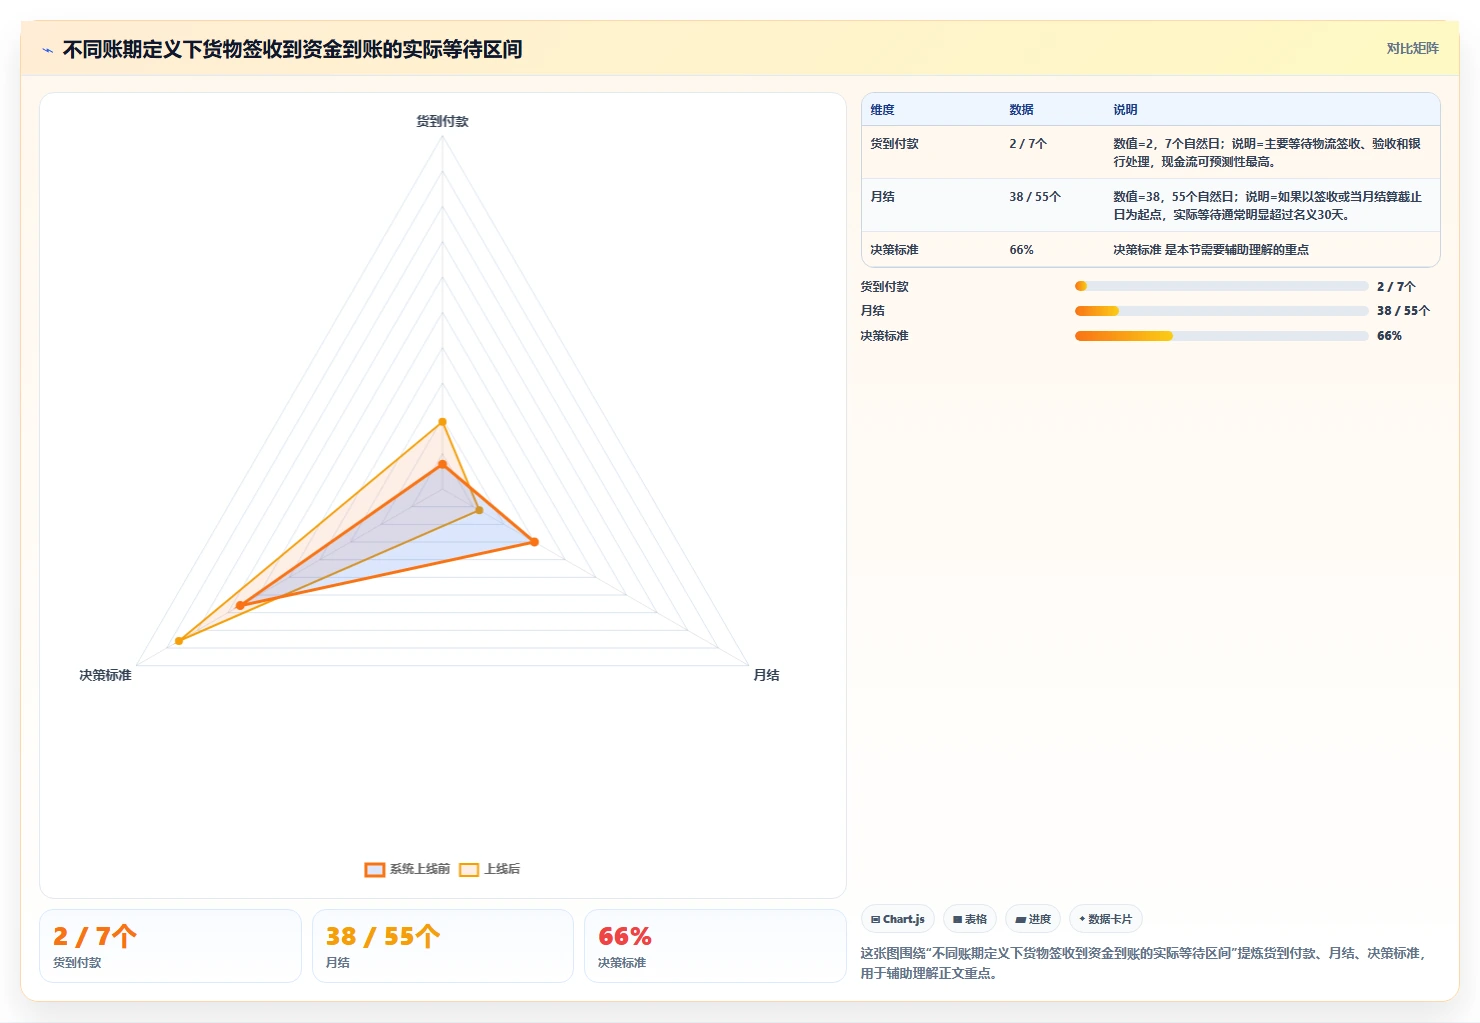Click the 对比矩阵 label in the header
The image size is (1480, 1023).
(x=1412, y=48)
